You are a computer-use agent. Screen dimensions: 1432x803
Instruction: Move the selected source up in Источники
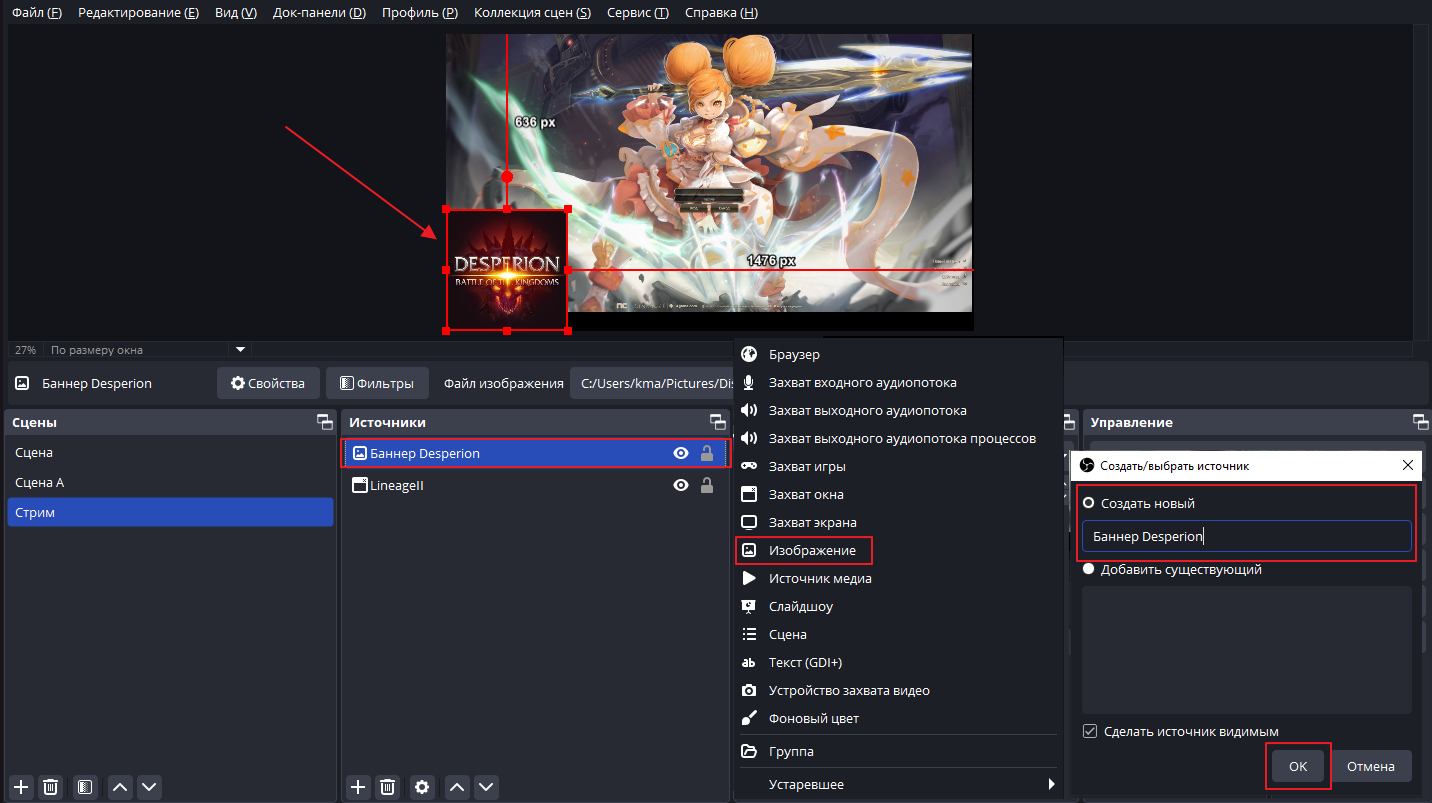(456, 787)
